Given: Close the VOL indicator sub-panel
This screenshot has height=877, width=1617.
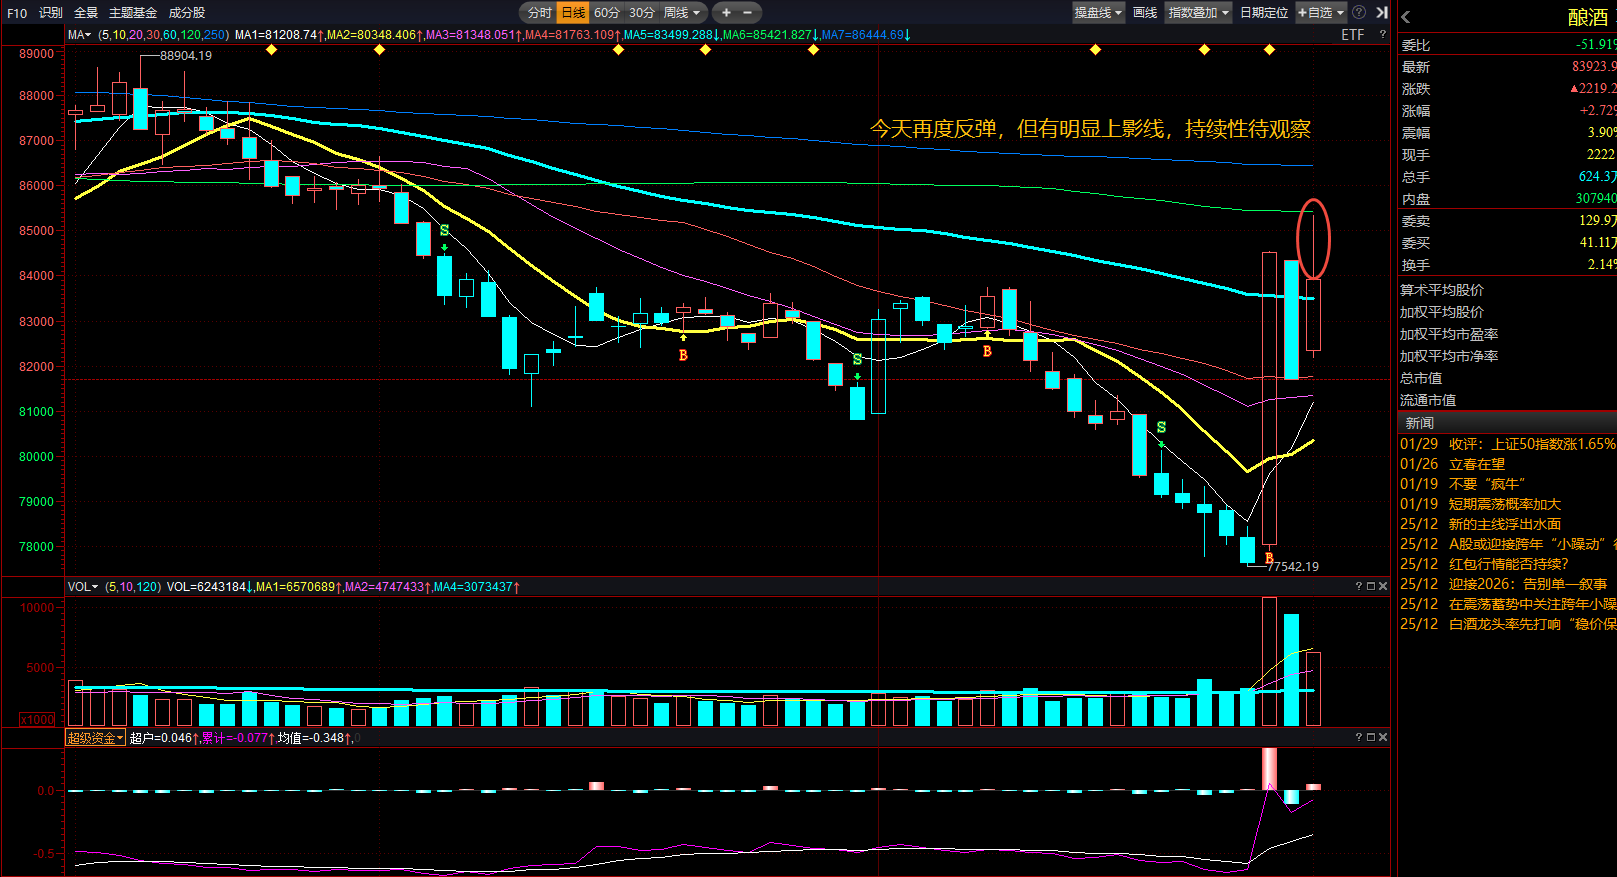Looking at the screenshot, I should click(x=1383, y=586).
